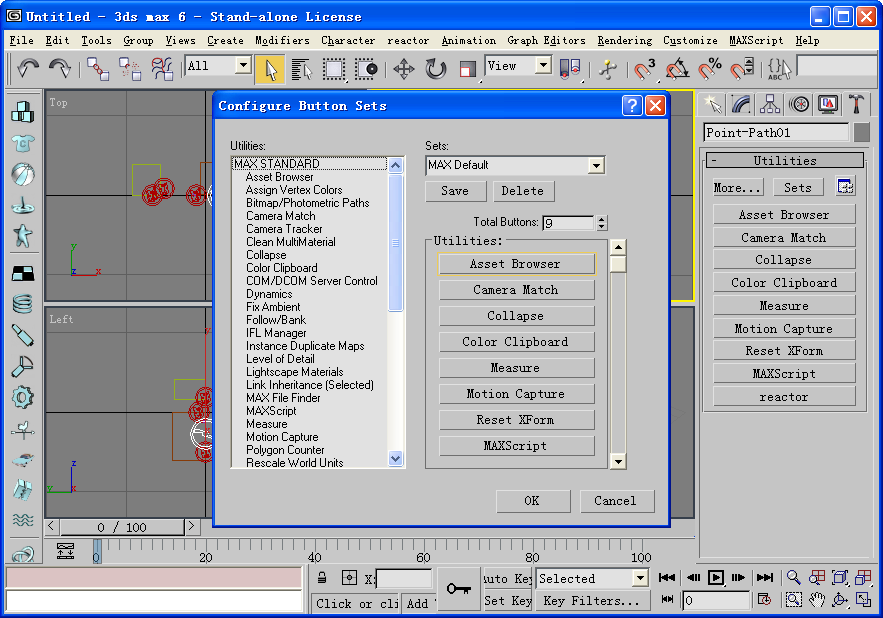
Task: Open Select by Name list icon
Action: pos(302,69)
